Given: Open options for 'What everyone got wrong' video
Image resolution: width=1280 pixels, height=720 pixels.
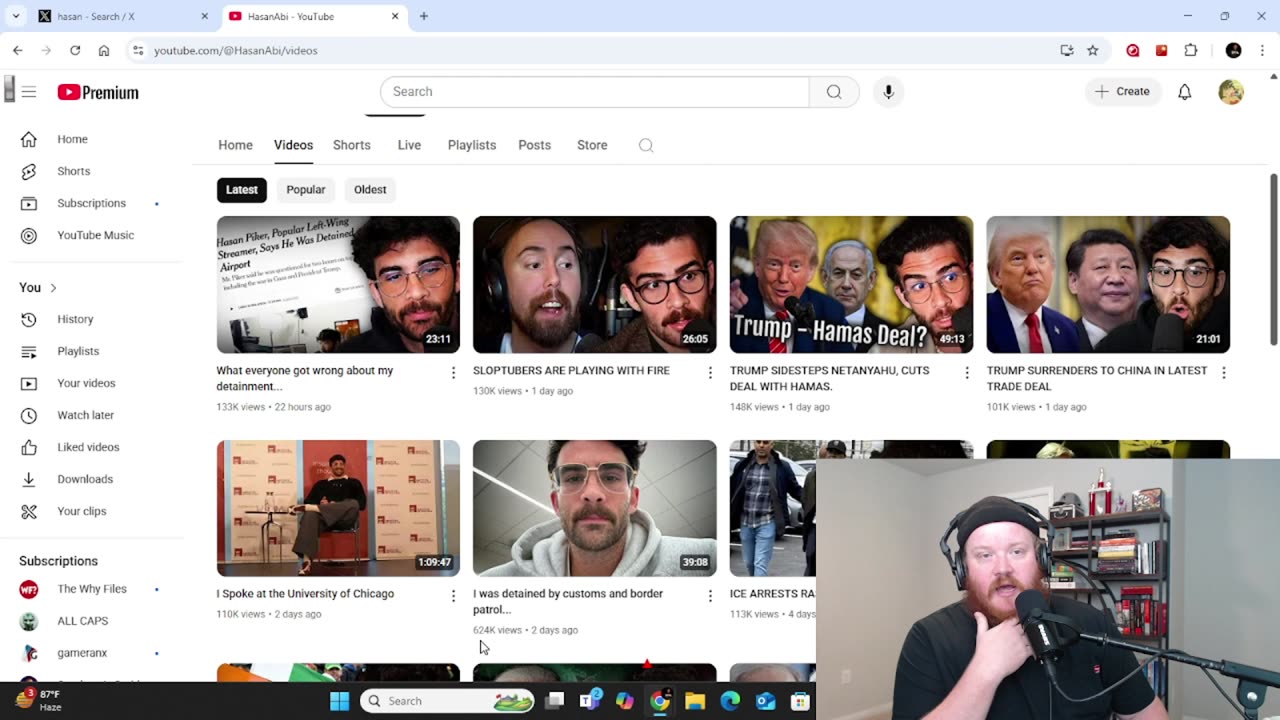Looking at the screenshot, I should click(x=453, y=373).
